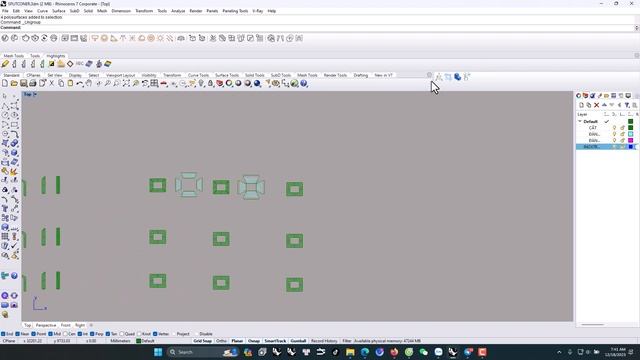This screenshot has height=360, width=640.
Task: Select the Circle tool in left sidebar
Action: (5, 115)
